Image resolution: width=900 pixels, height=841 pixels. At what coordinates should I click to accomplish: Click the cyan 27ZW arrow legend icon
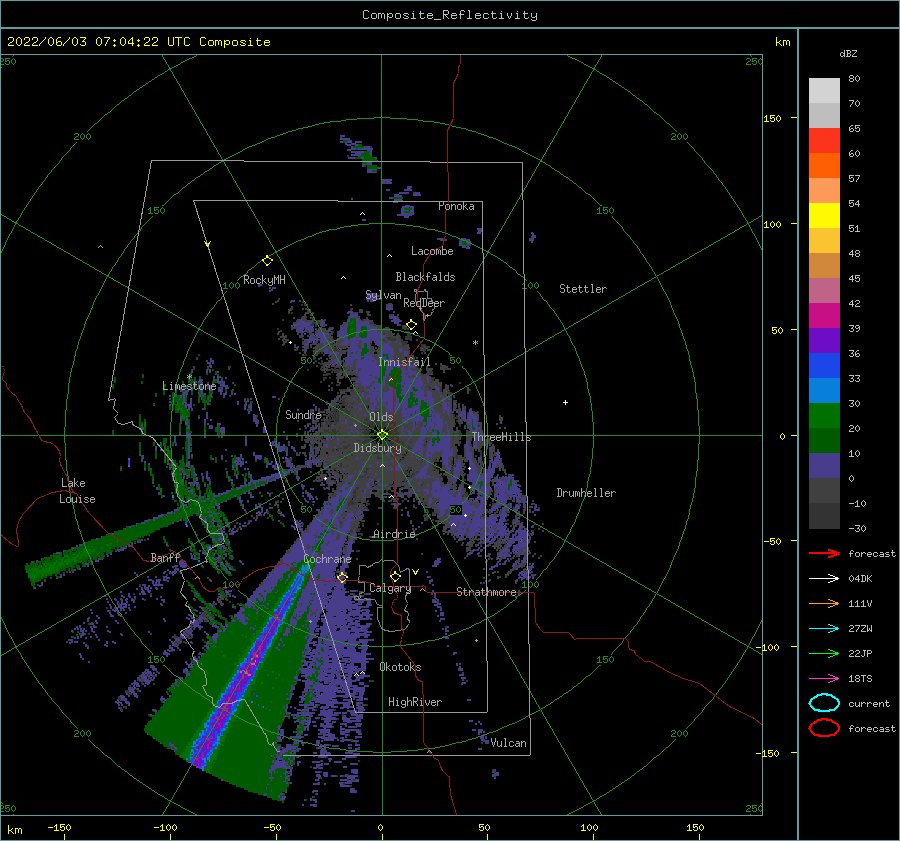(x=824, y=629)
